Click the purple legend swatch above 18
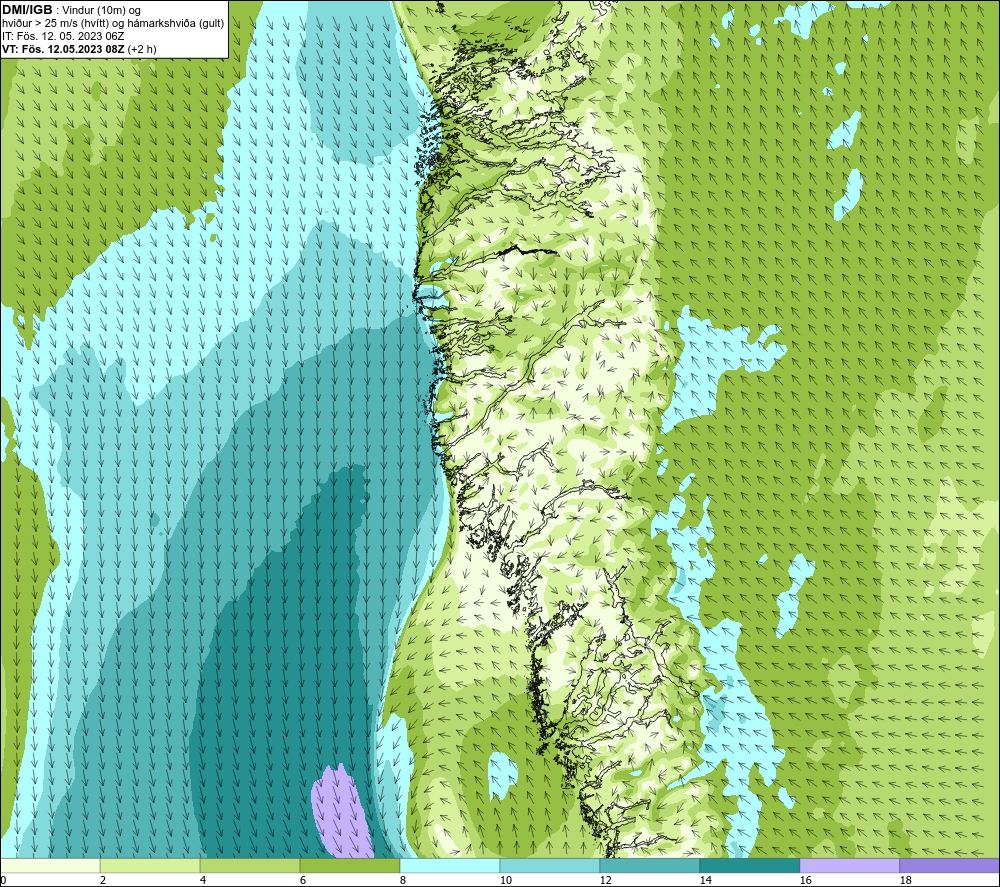This screenshot has height=887, width=1000. point(950,865)
